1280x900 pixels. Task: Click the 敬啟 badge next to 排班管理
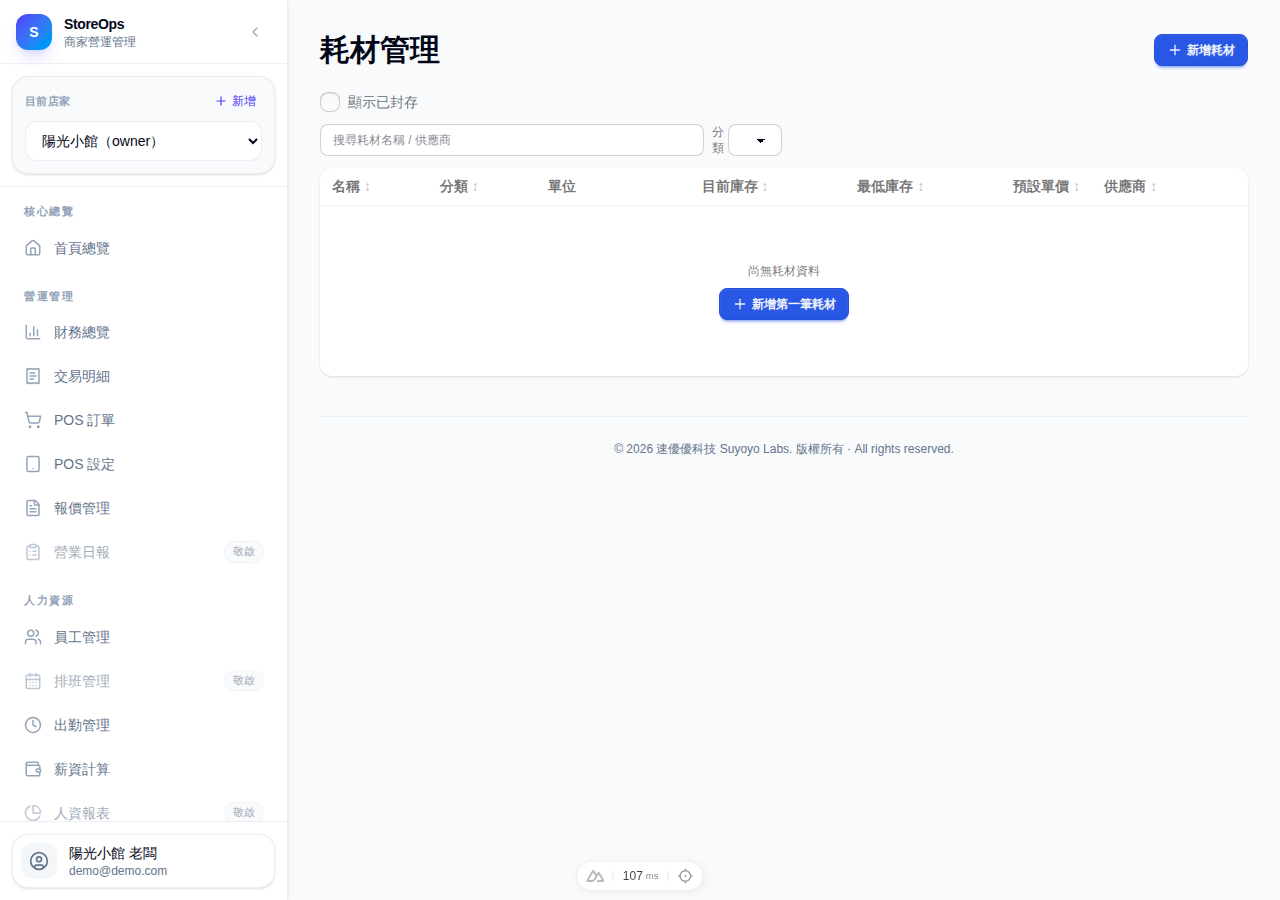click(x=244, y=681)
